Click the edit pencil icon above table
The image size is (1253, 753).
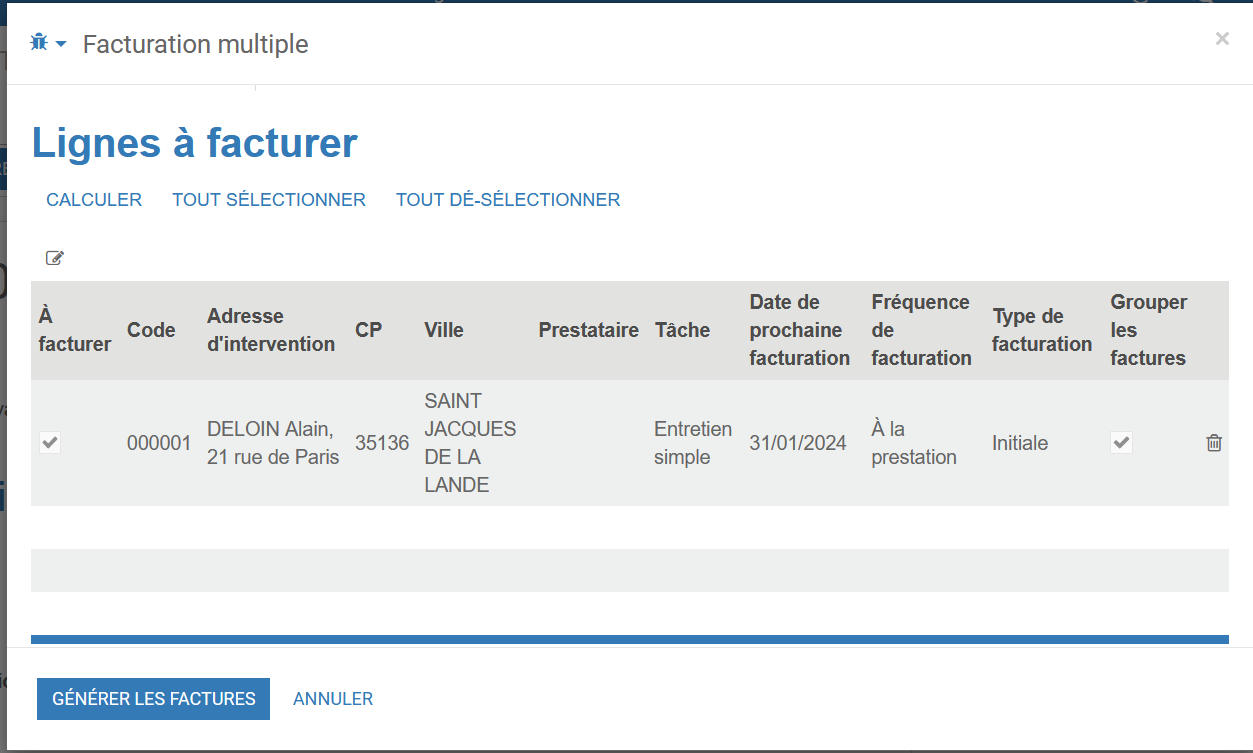(55, 258)
